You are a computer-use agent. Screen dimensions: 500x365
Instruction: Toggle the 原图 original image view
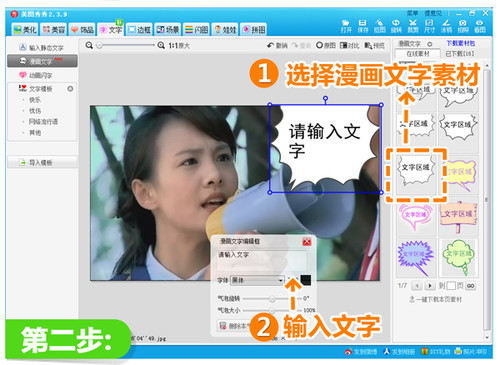326,45
